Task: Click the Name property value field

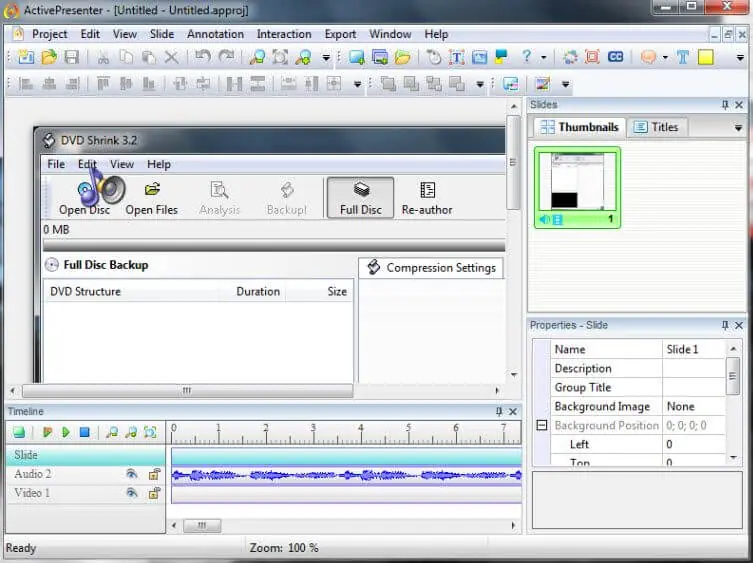Action: [x=694, y=349]
